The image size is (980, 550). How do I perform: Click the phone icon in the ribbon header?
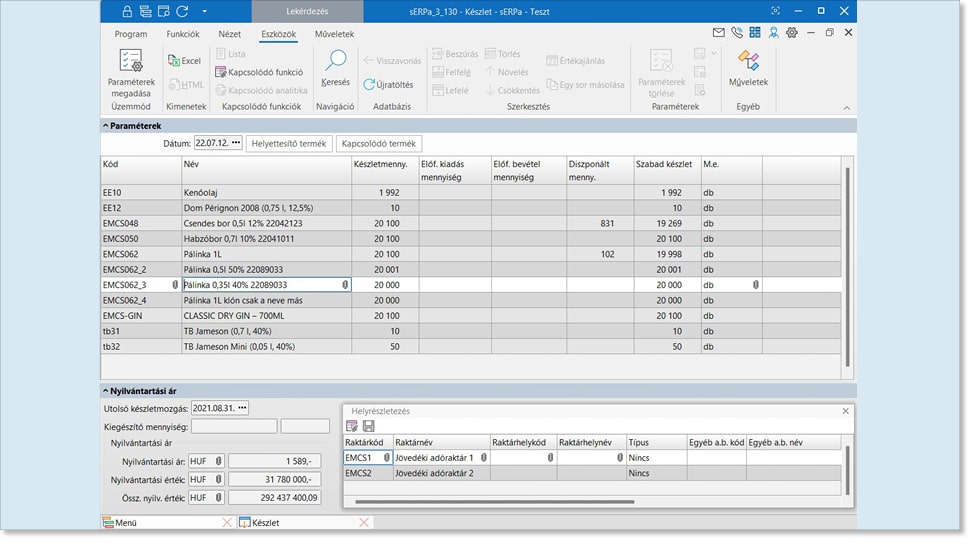coord(736,33)
